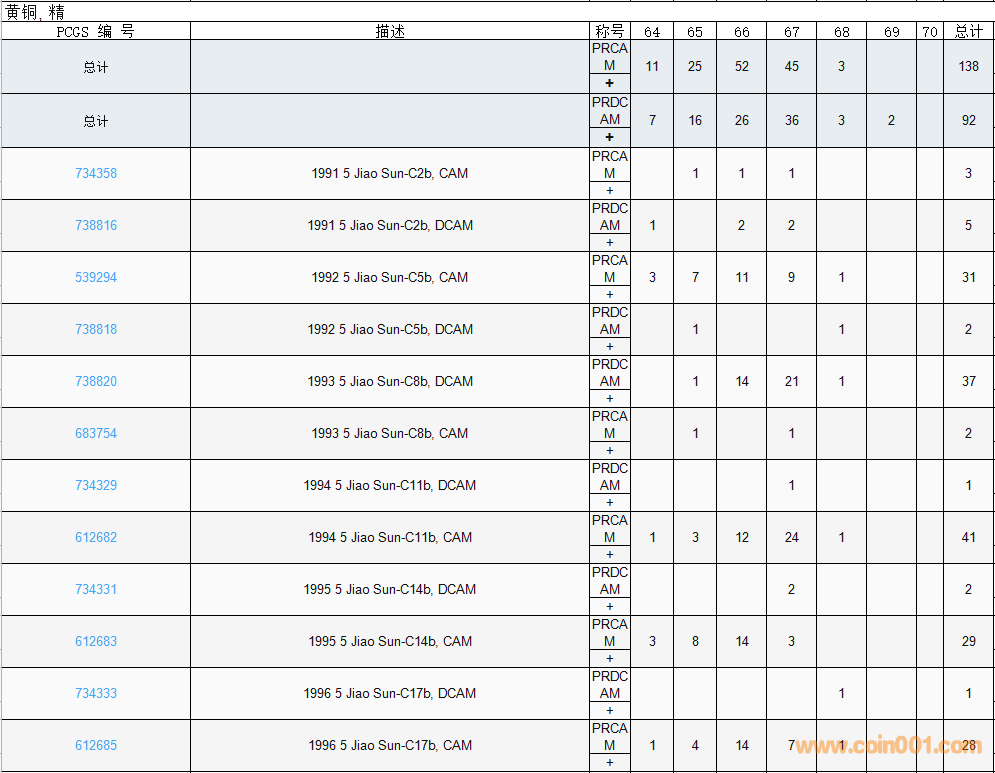
Task: Select the 1992 5 Jiao Sun-C5b, CAM description
Action: point(390,277)
